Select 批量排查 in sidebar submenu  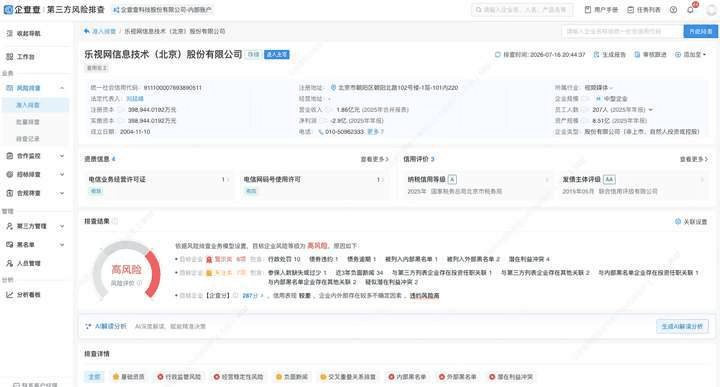28,122
